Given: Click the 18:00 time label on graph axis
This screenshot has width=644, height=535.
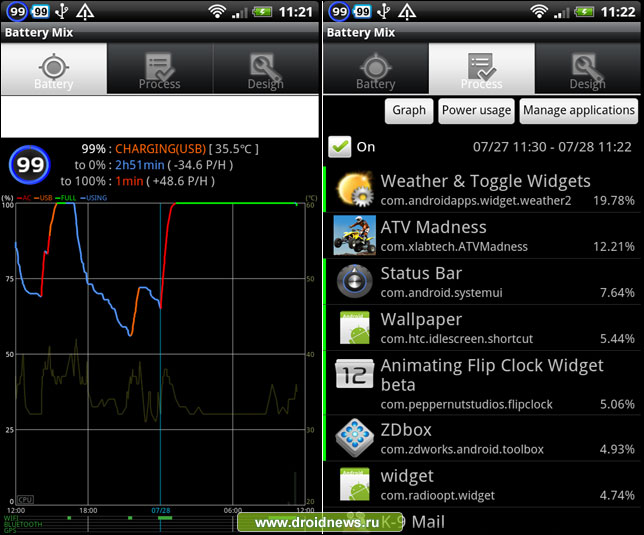Looking at the screenshot, I should click(x=88, y=510).
